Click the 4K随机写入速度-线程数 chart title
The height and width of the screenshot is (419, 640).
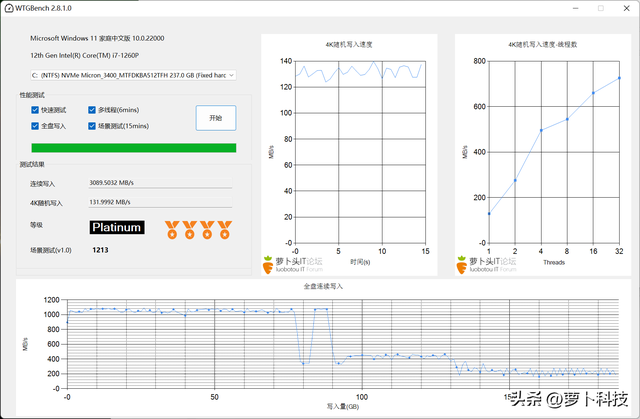(x=543, y=44)
